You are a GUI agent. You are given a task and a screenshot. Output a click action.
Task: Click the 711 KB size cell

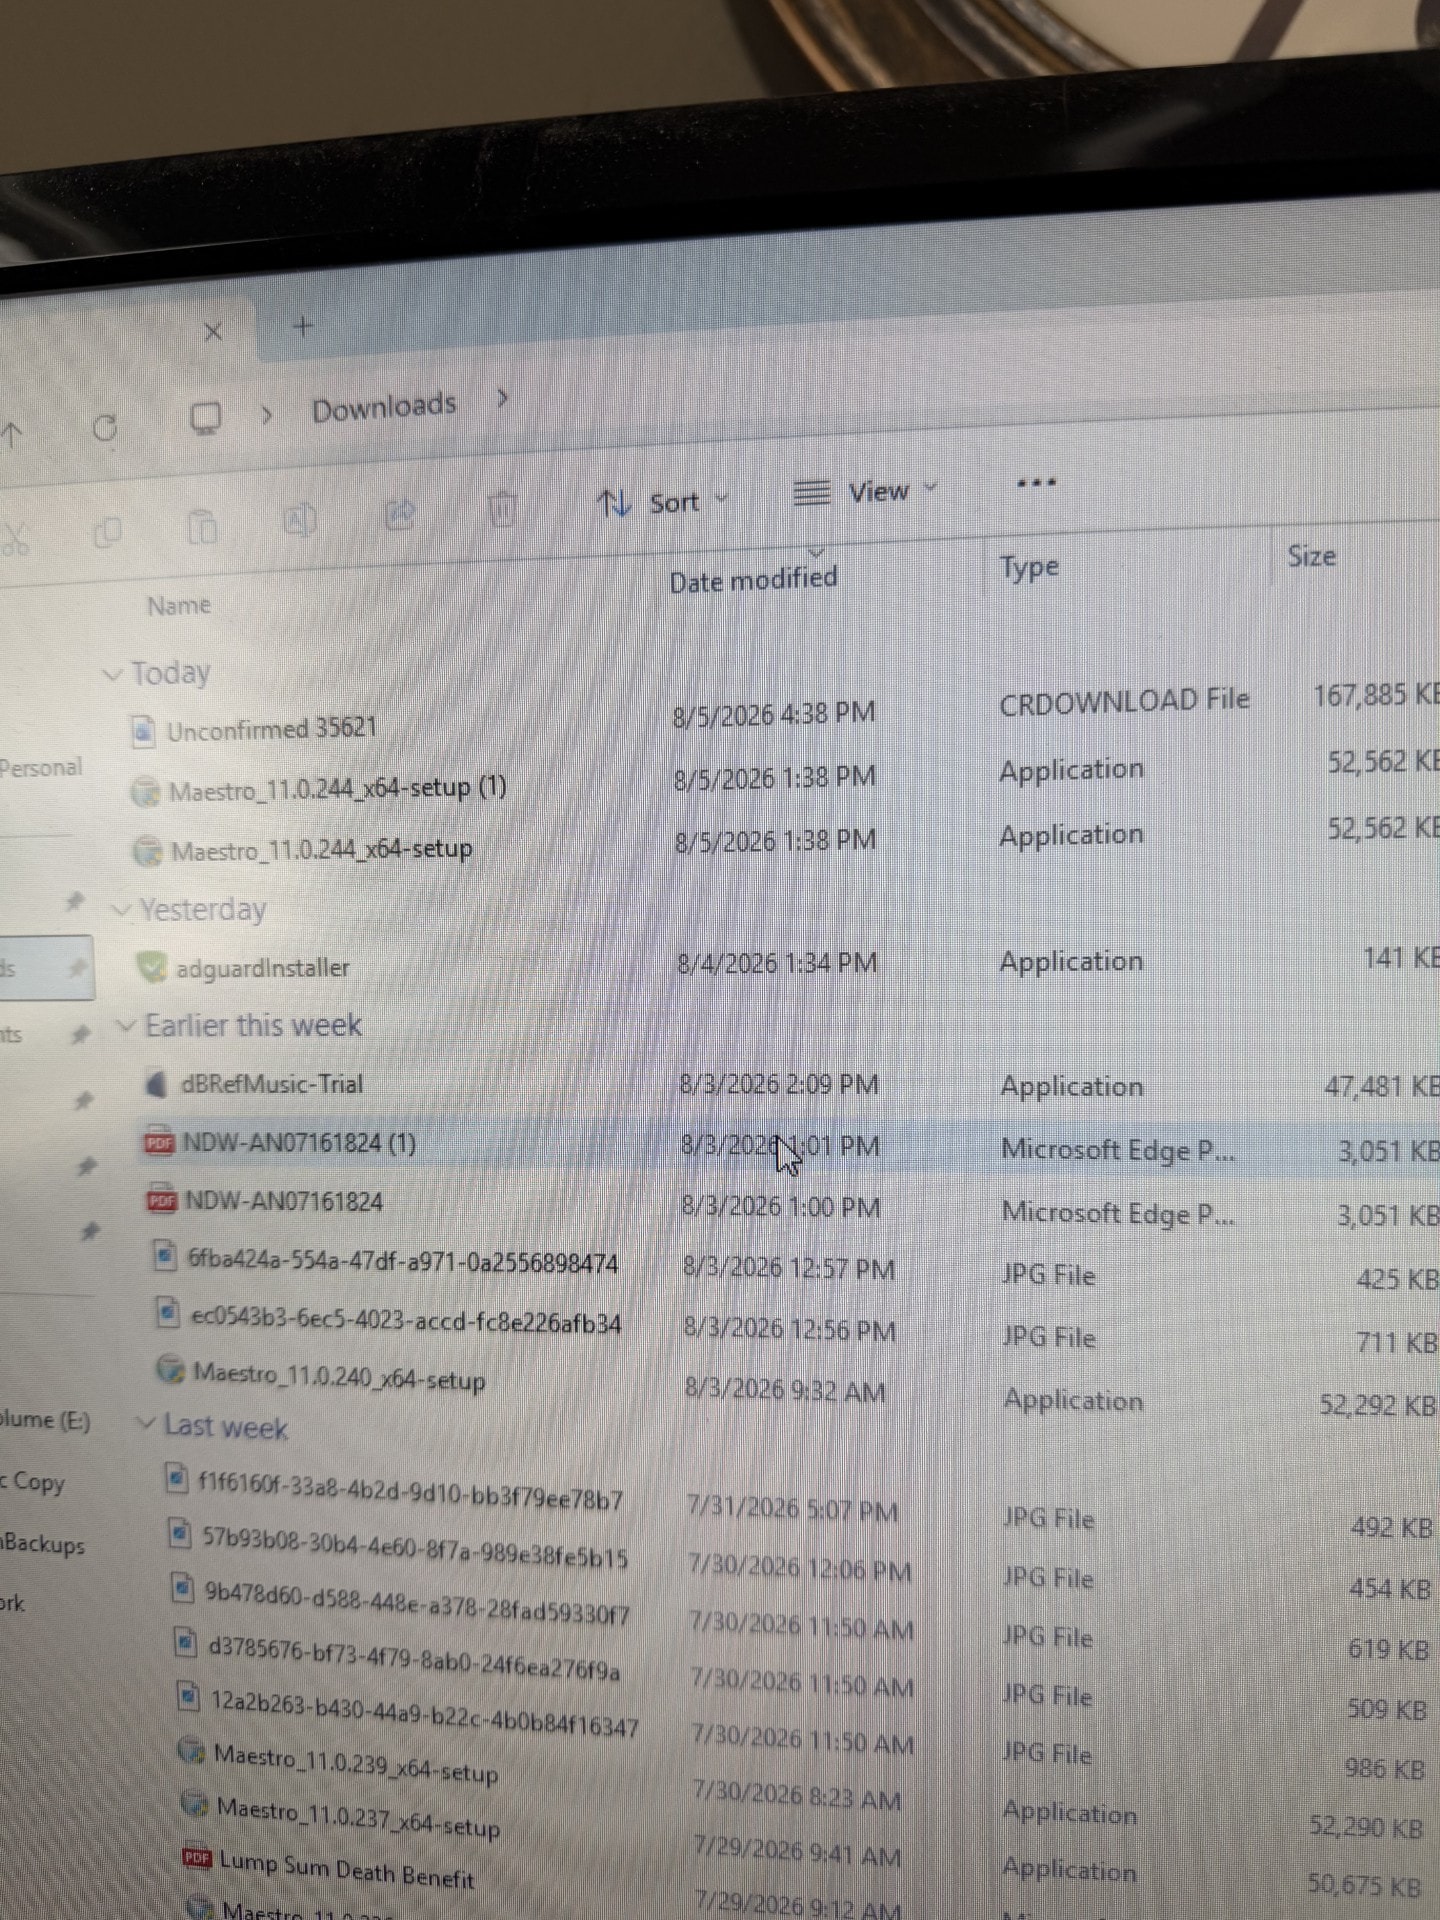(1398, 1342)
